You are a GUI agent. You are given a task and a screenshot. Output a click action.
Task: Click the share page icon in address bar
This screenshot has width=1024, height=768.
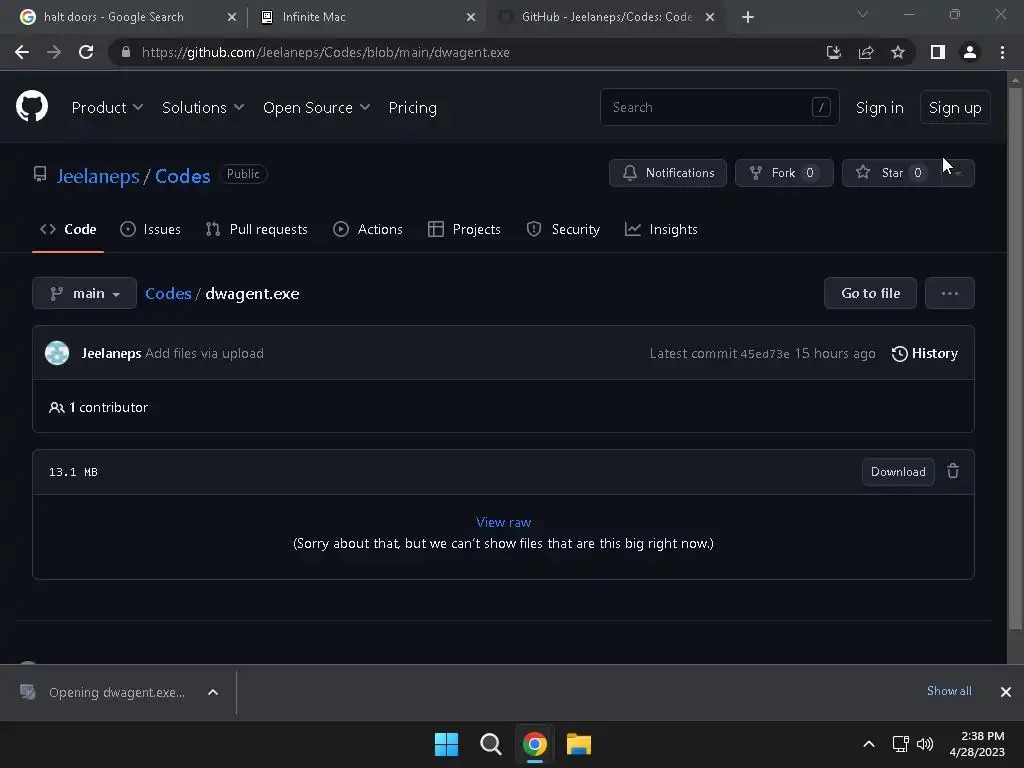click(866, 52)
